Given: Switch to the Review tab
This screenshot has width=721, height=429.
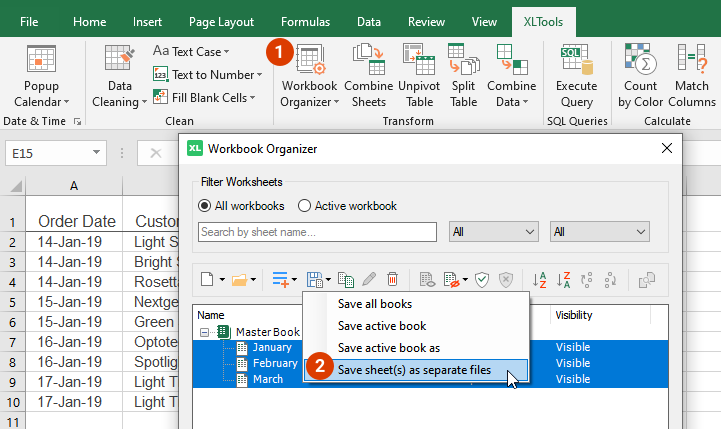Looking at the screenshot, I should pyautogui.click(x=426, y=22).
